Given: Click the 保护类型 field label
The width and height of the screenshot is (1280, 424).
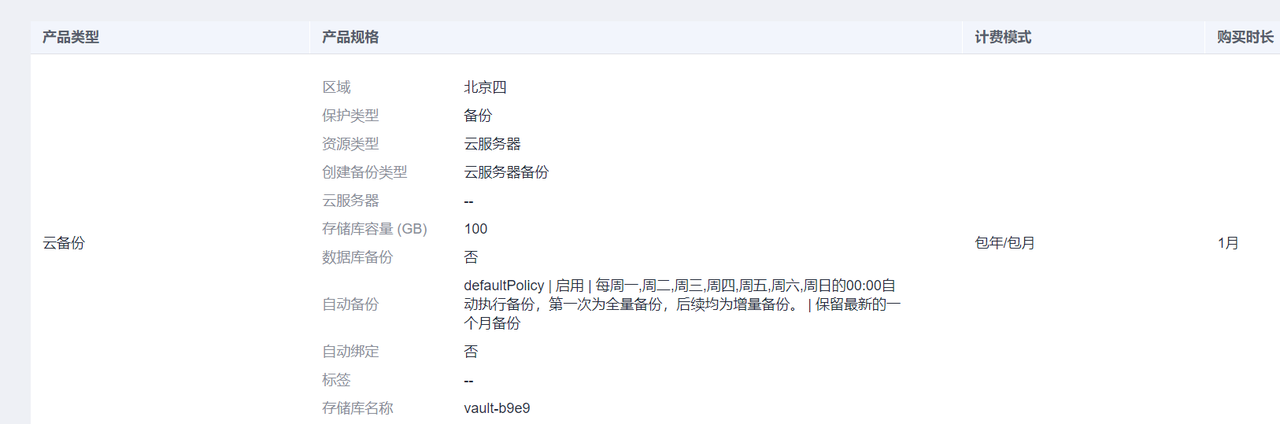Looking at the screenshot, I should click(x=350, y=115).
